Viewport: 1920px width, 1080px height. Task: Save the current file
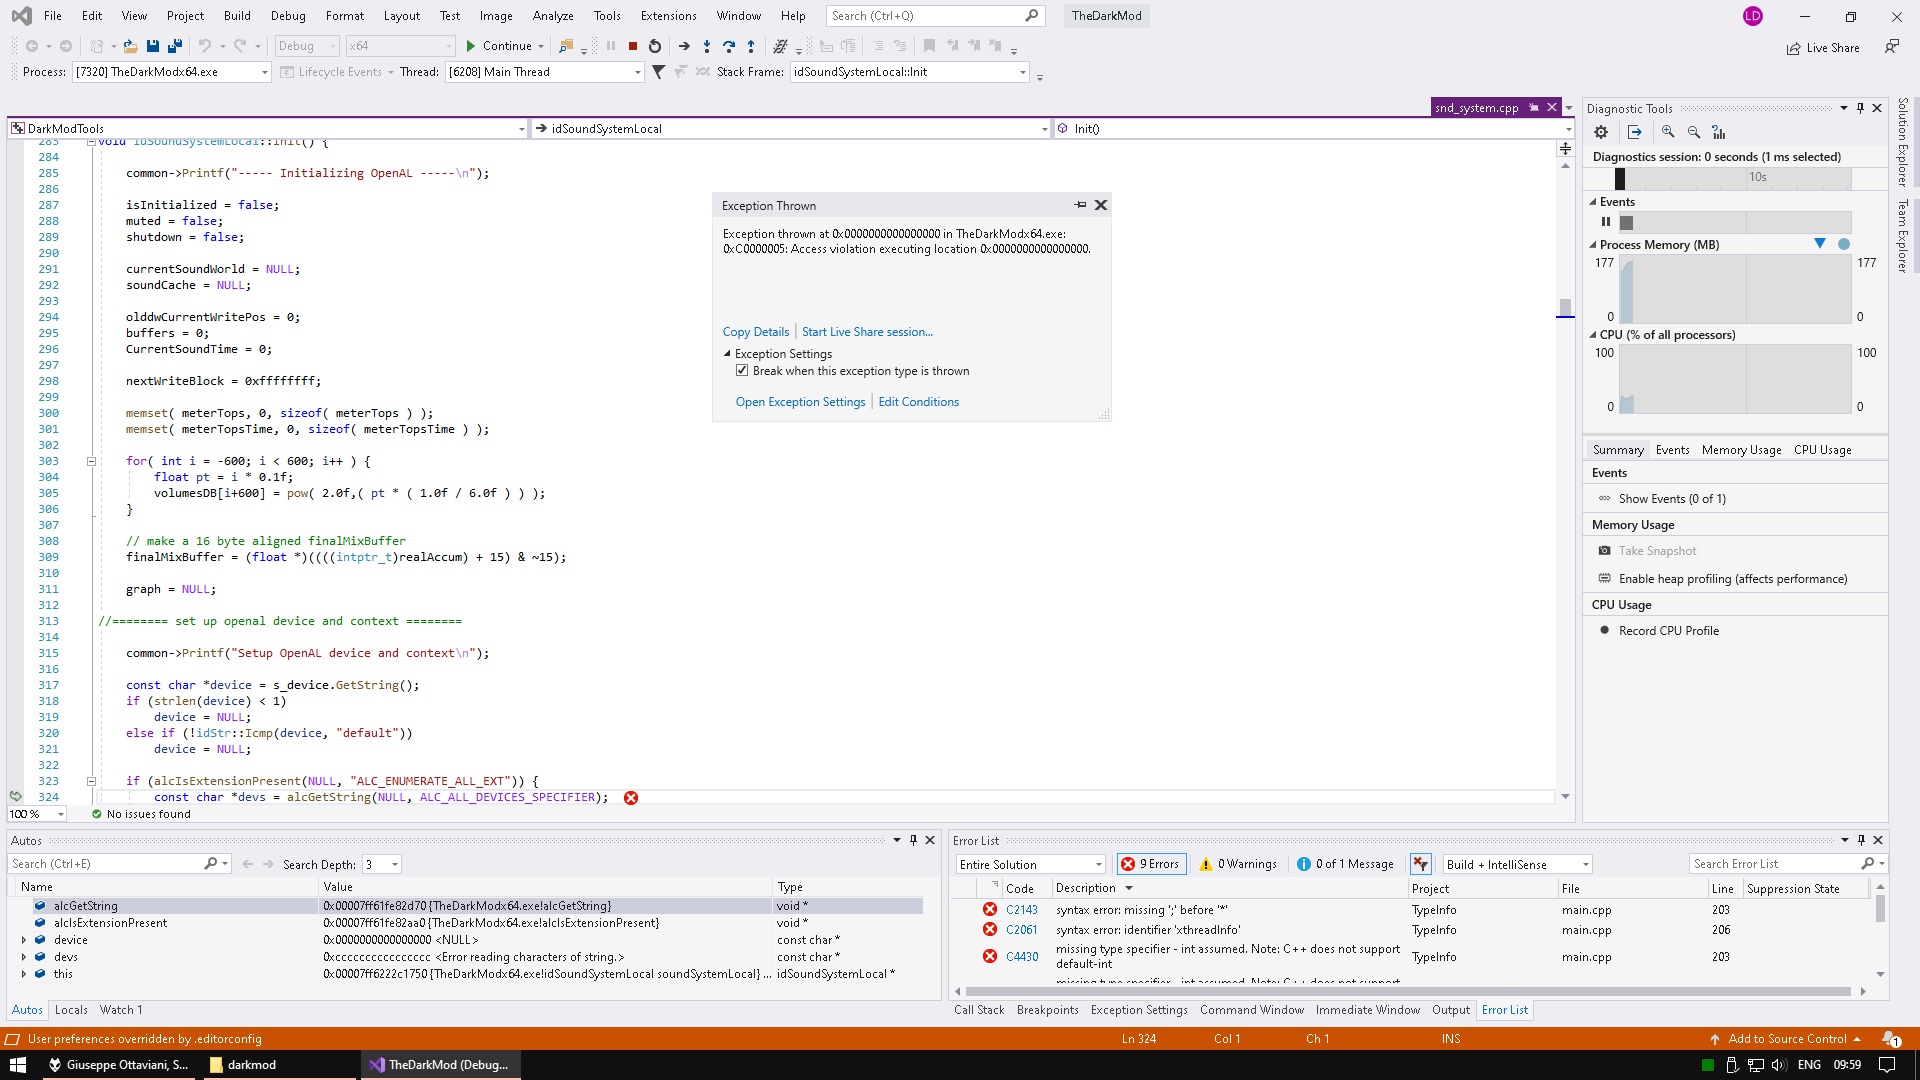click(x=153, y=46)
